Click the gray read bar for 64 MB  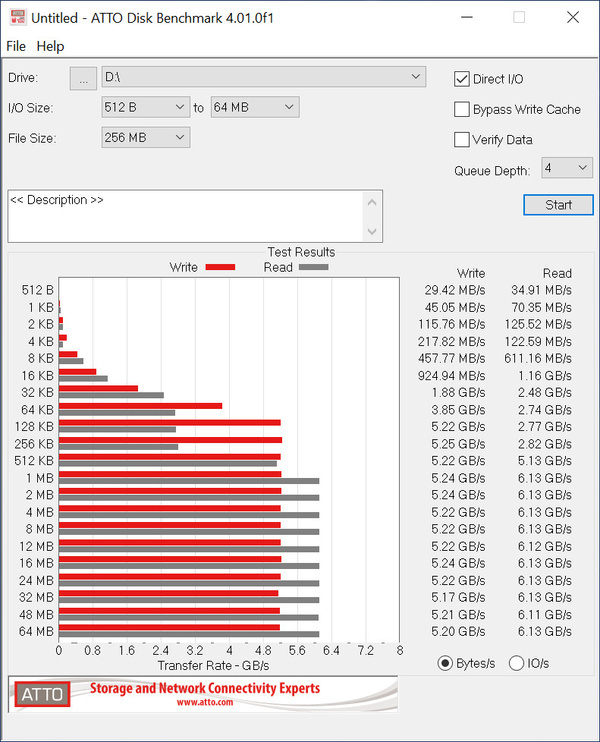(189, 634)
